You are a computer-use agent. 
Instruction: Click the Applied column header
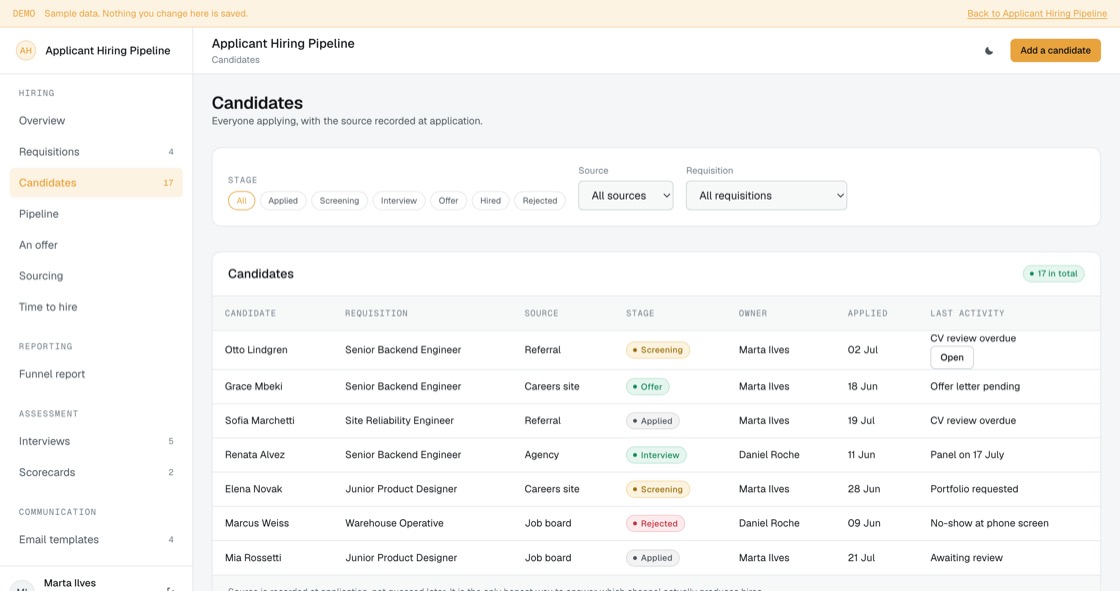pos(868,314)
